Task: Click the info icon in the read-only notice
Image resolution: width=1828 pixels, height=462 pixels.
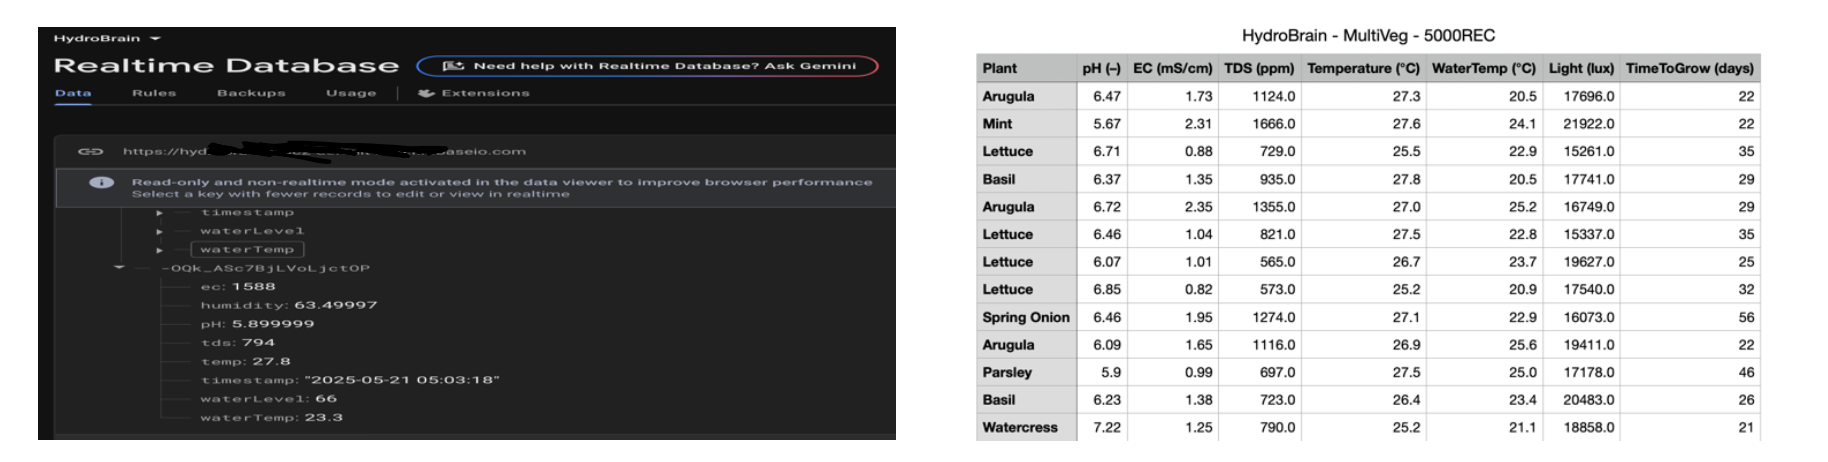Action: pos(101,183)
